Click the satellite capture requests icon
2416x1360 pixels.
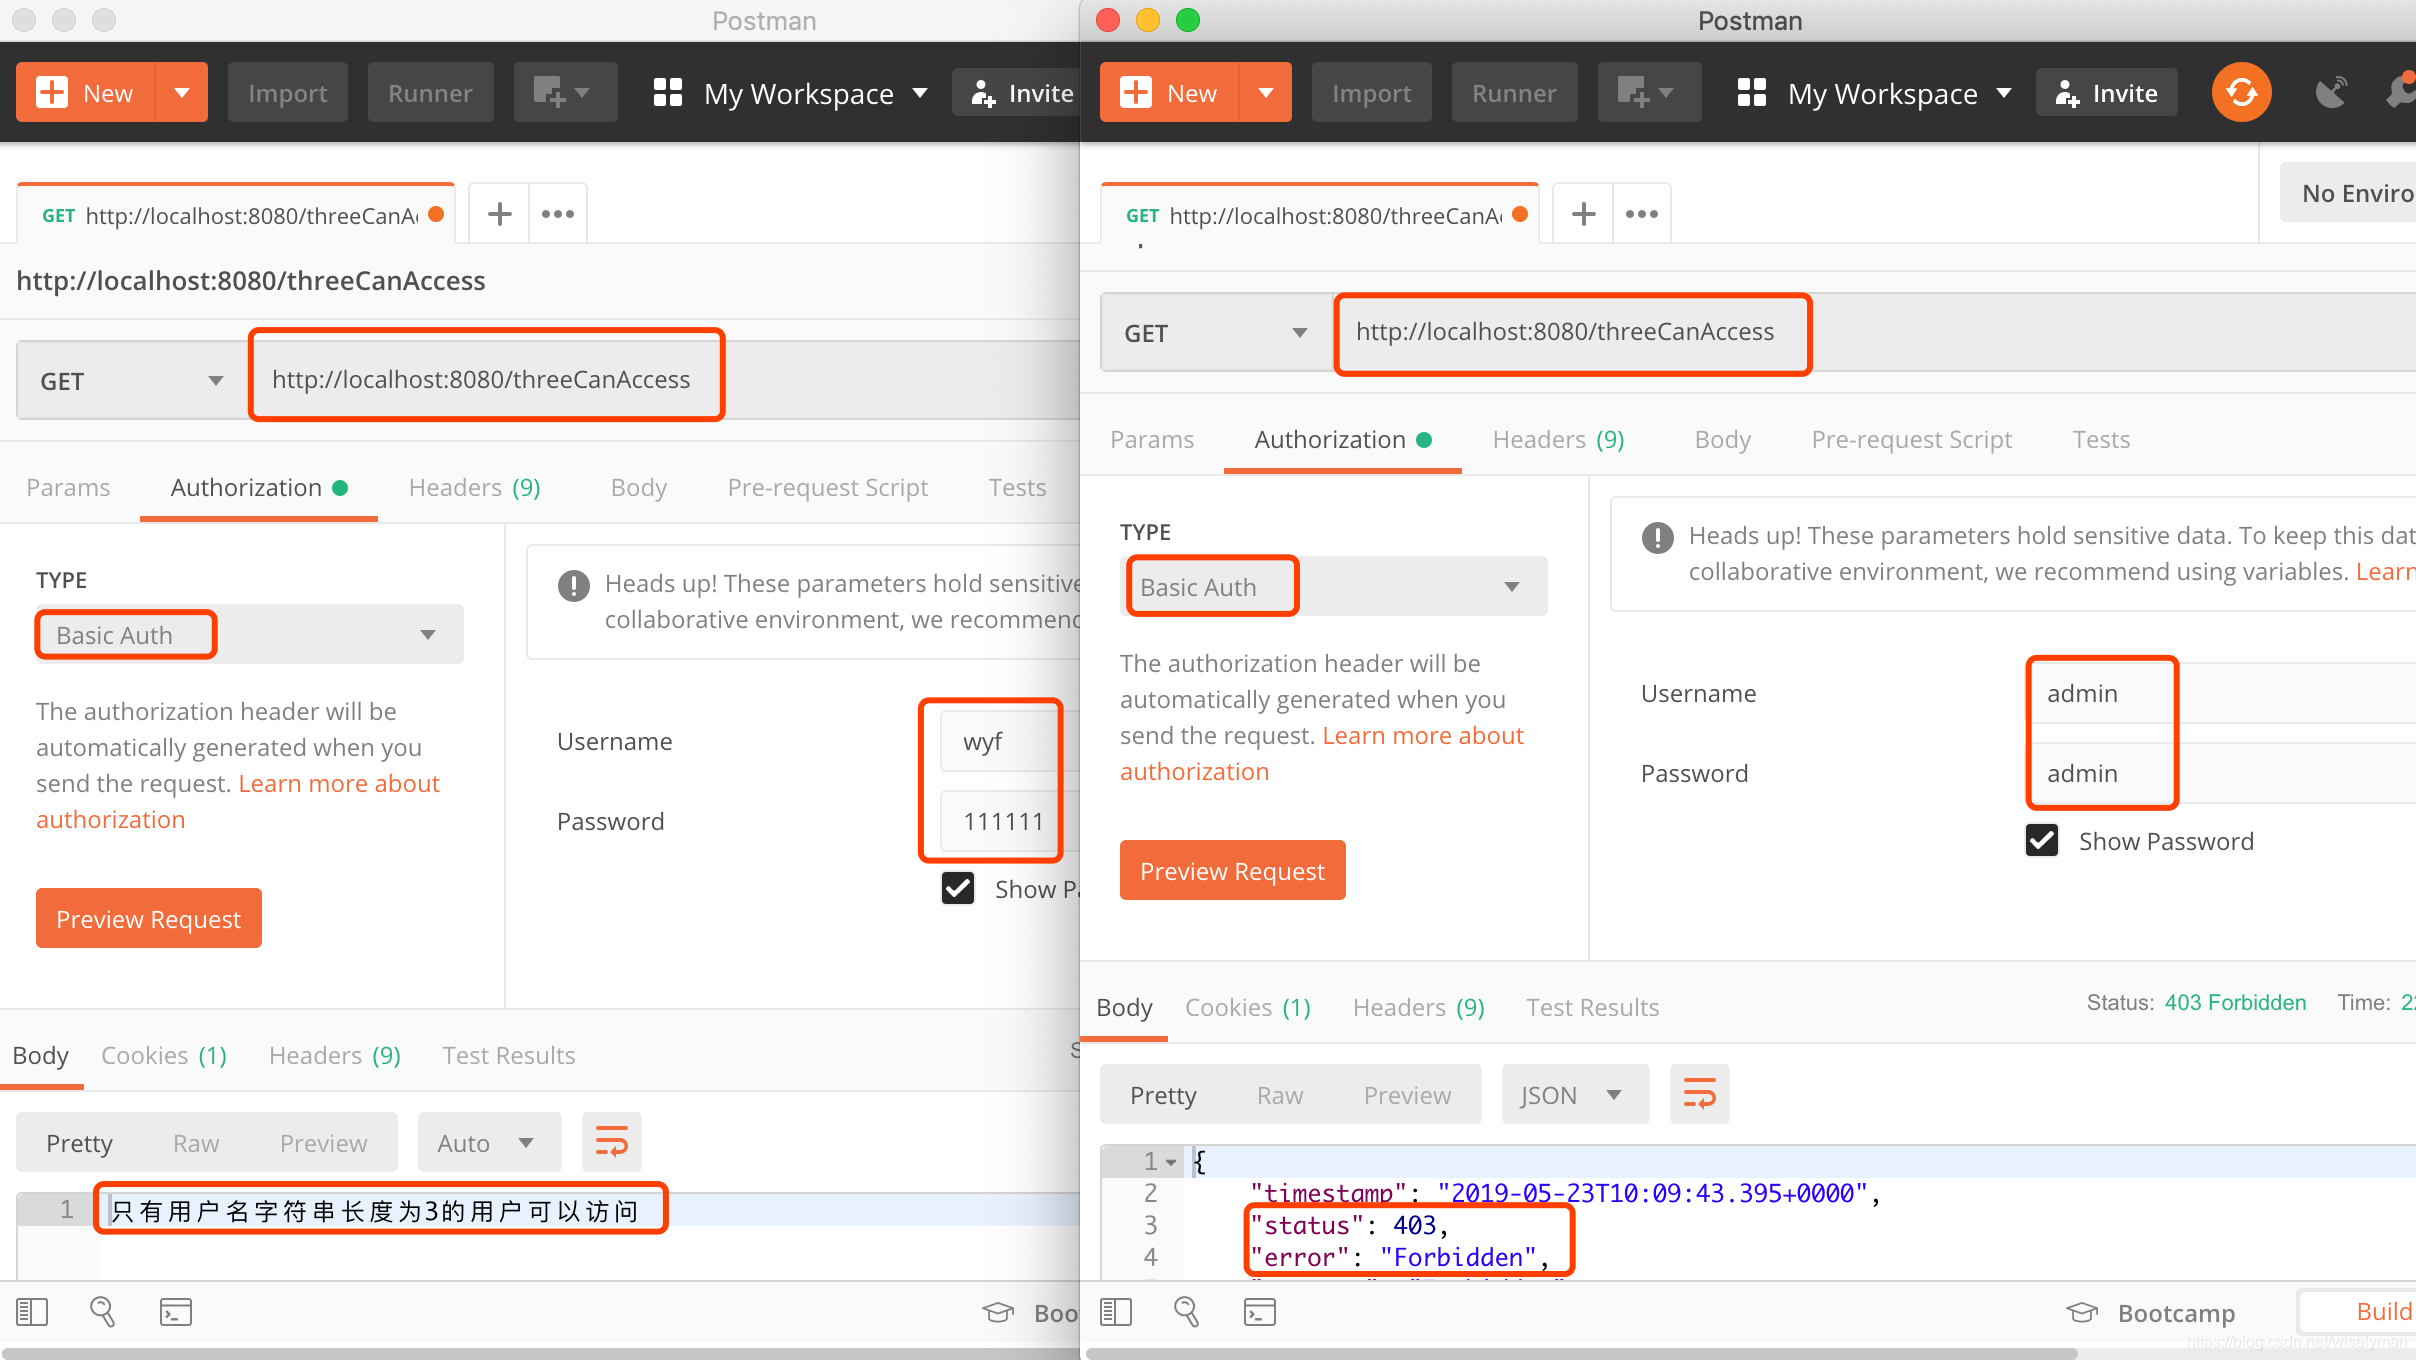tap(2331, 93)
